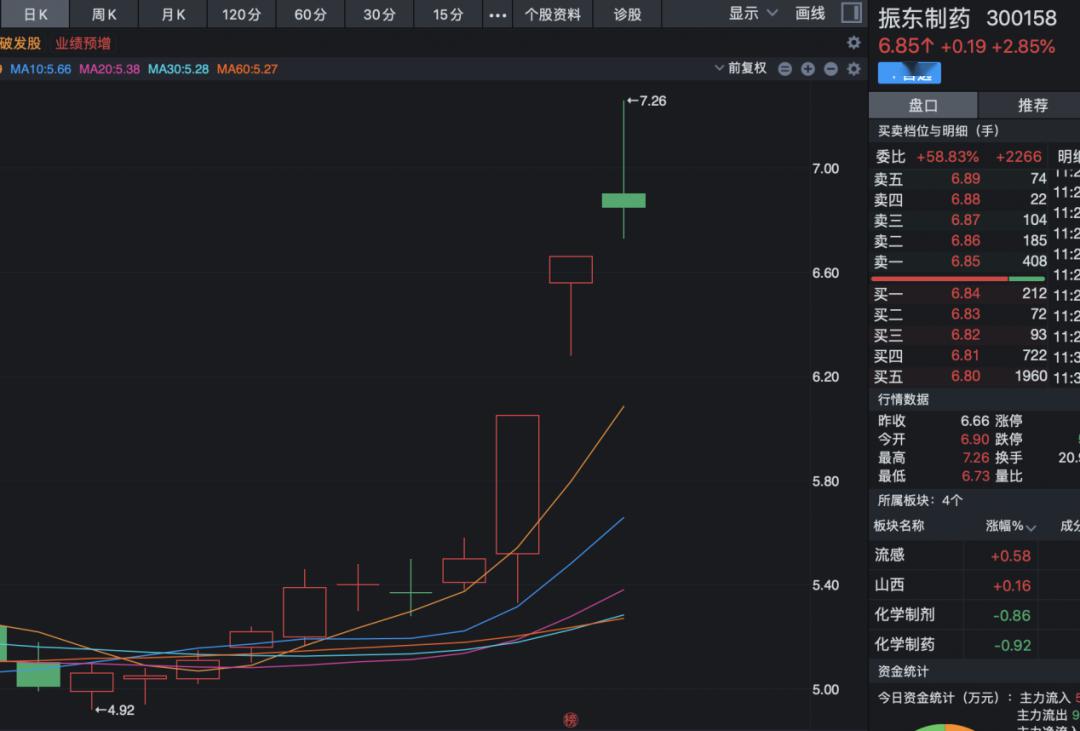1080x731 pixels.
Task: Click the 4.92 low price marker
Action: (114, 710)
